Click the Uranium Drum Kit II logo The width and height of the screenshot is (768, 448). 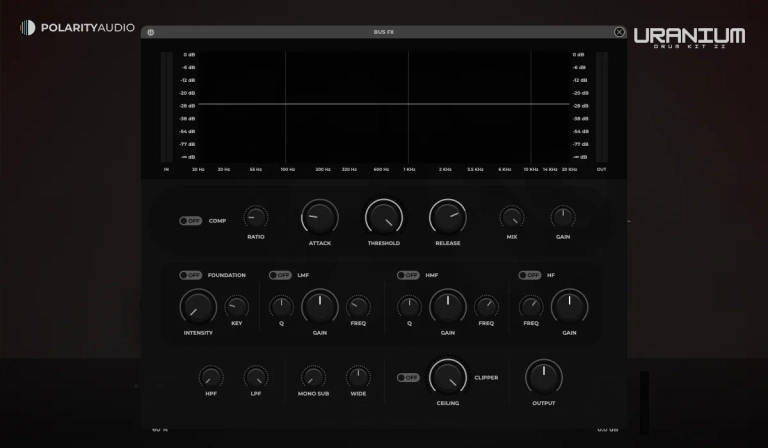point(690,37)
